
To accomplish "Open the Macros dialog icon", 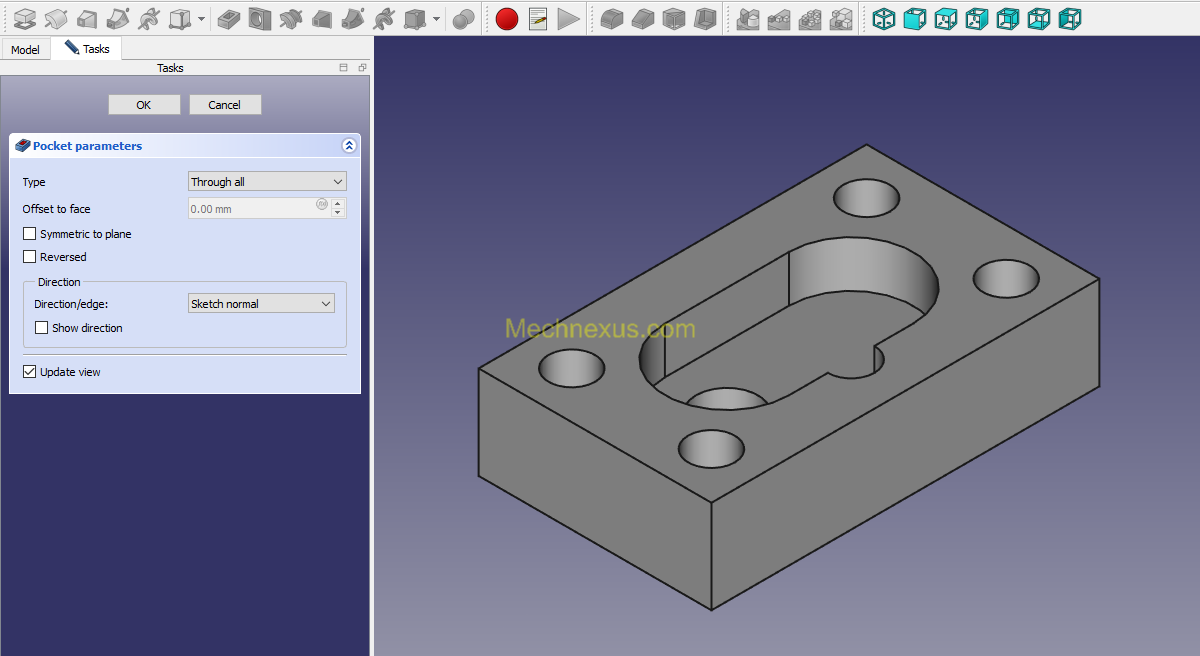I will point(538,18).
